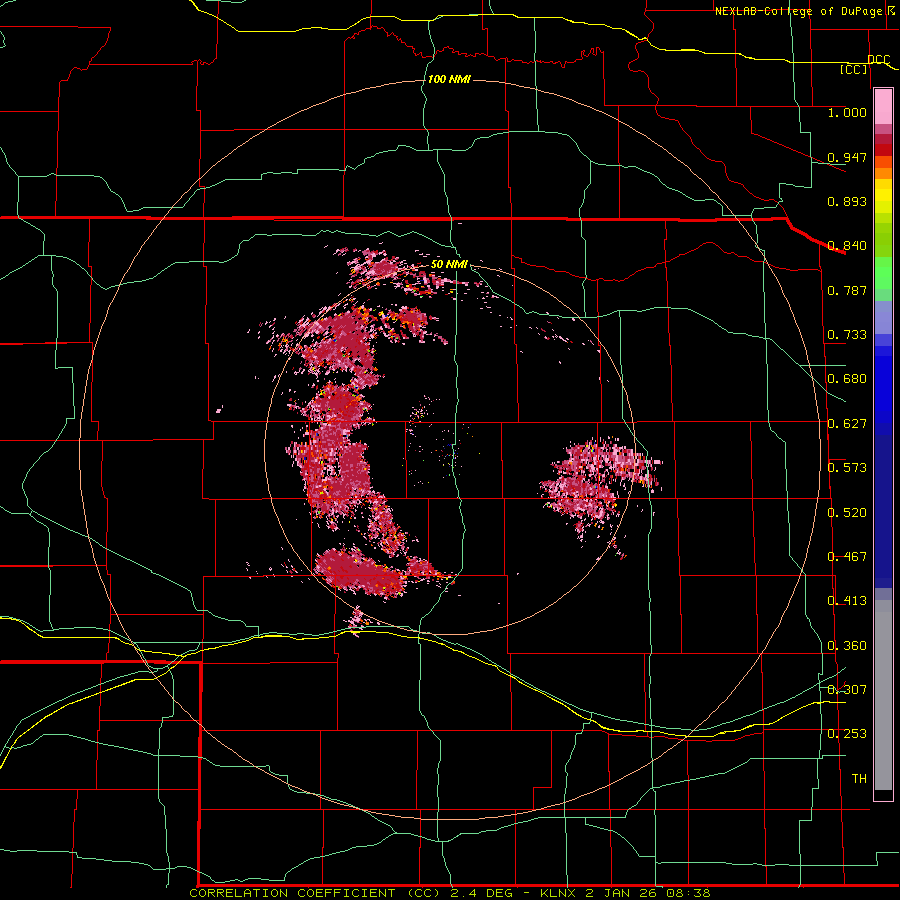
Task: Pick the orange segment of the color bar
Action: click(883, 173)
